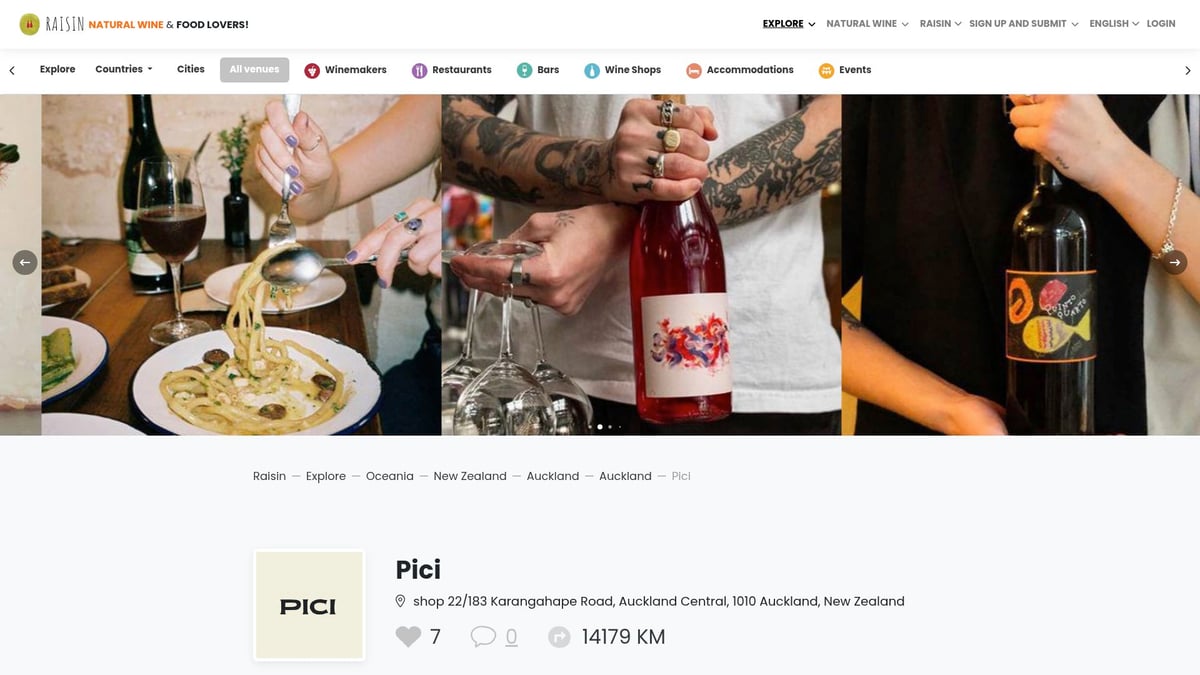Select the Bars filter icon
1200x675 pixels.
525,69
